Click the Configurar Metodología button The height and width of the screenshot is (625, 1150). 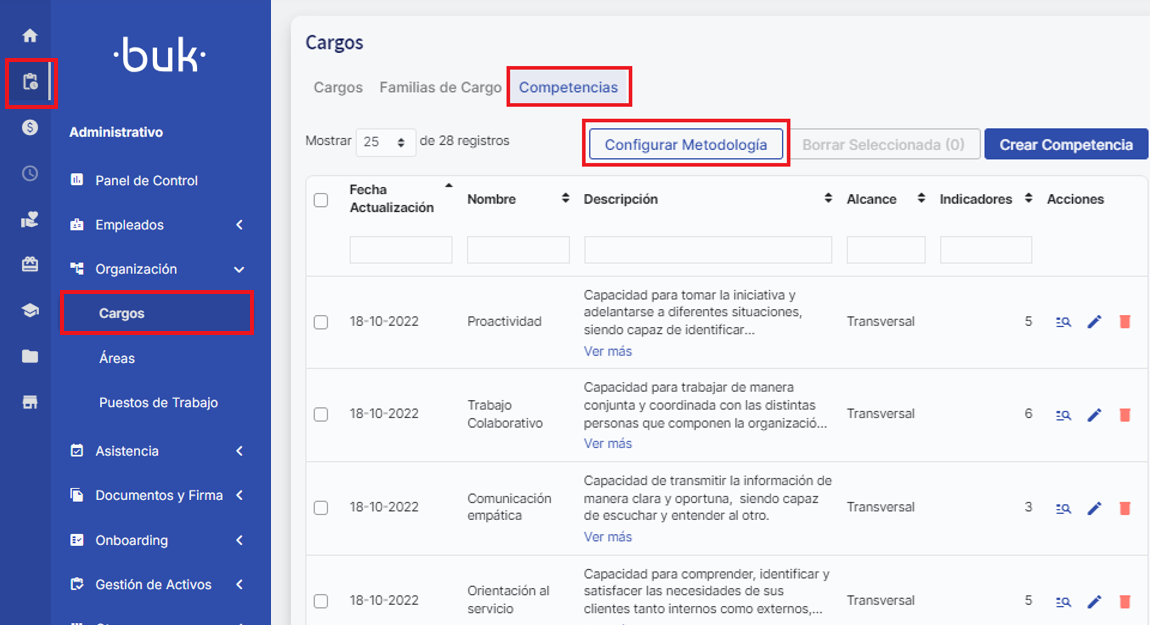(x=685, y=145)
